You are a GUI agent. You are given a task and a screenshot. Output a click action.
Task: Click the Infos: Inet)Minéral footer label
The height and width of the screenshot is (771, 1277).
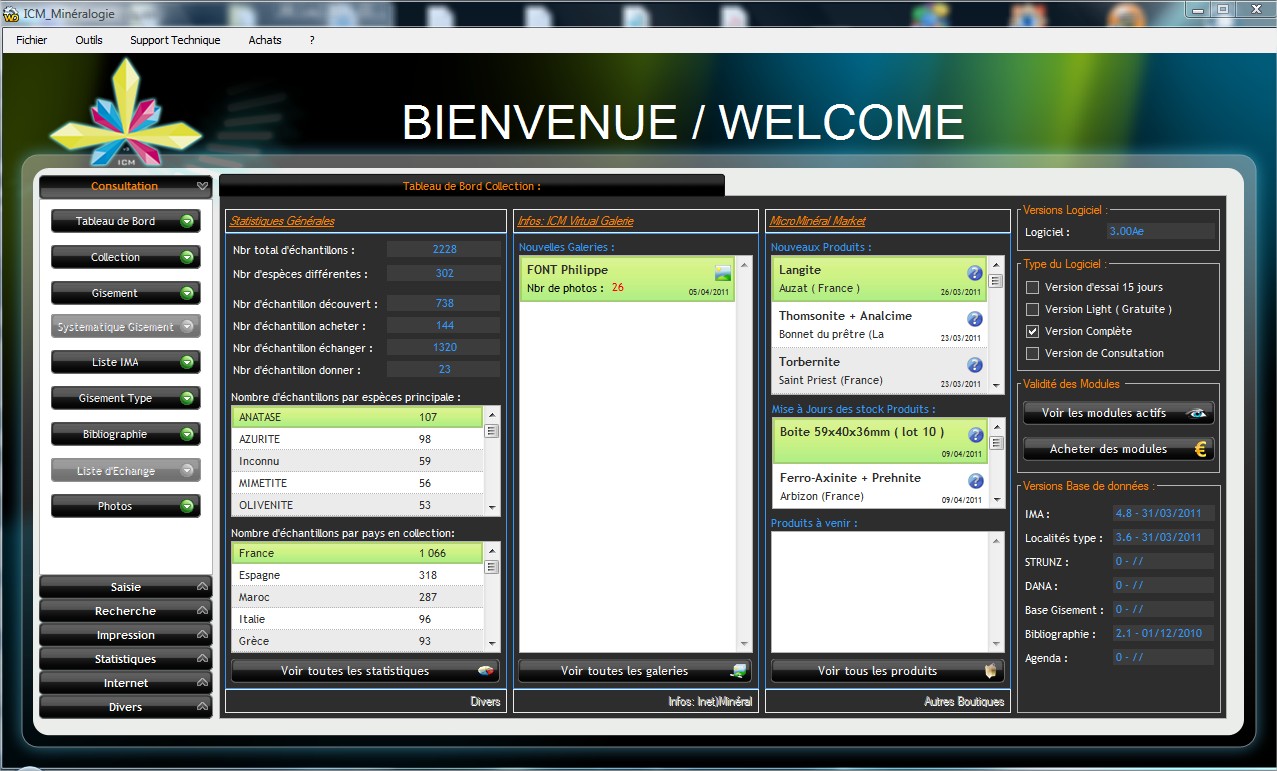pyautogui.click(x=710, y=702)
